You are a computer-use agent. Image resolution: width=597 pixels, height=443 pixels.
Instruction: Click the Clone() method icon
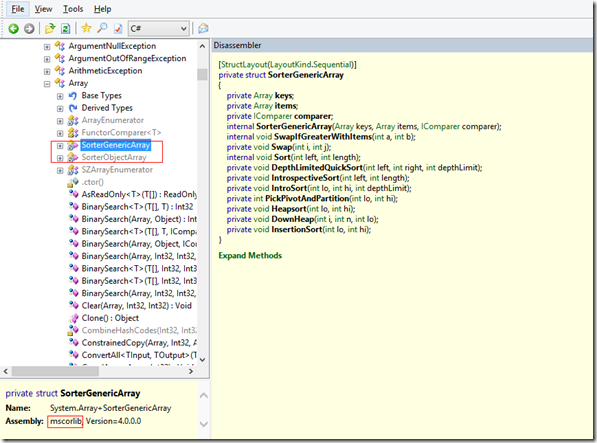coord(73,318)
